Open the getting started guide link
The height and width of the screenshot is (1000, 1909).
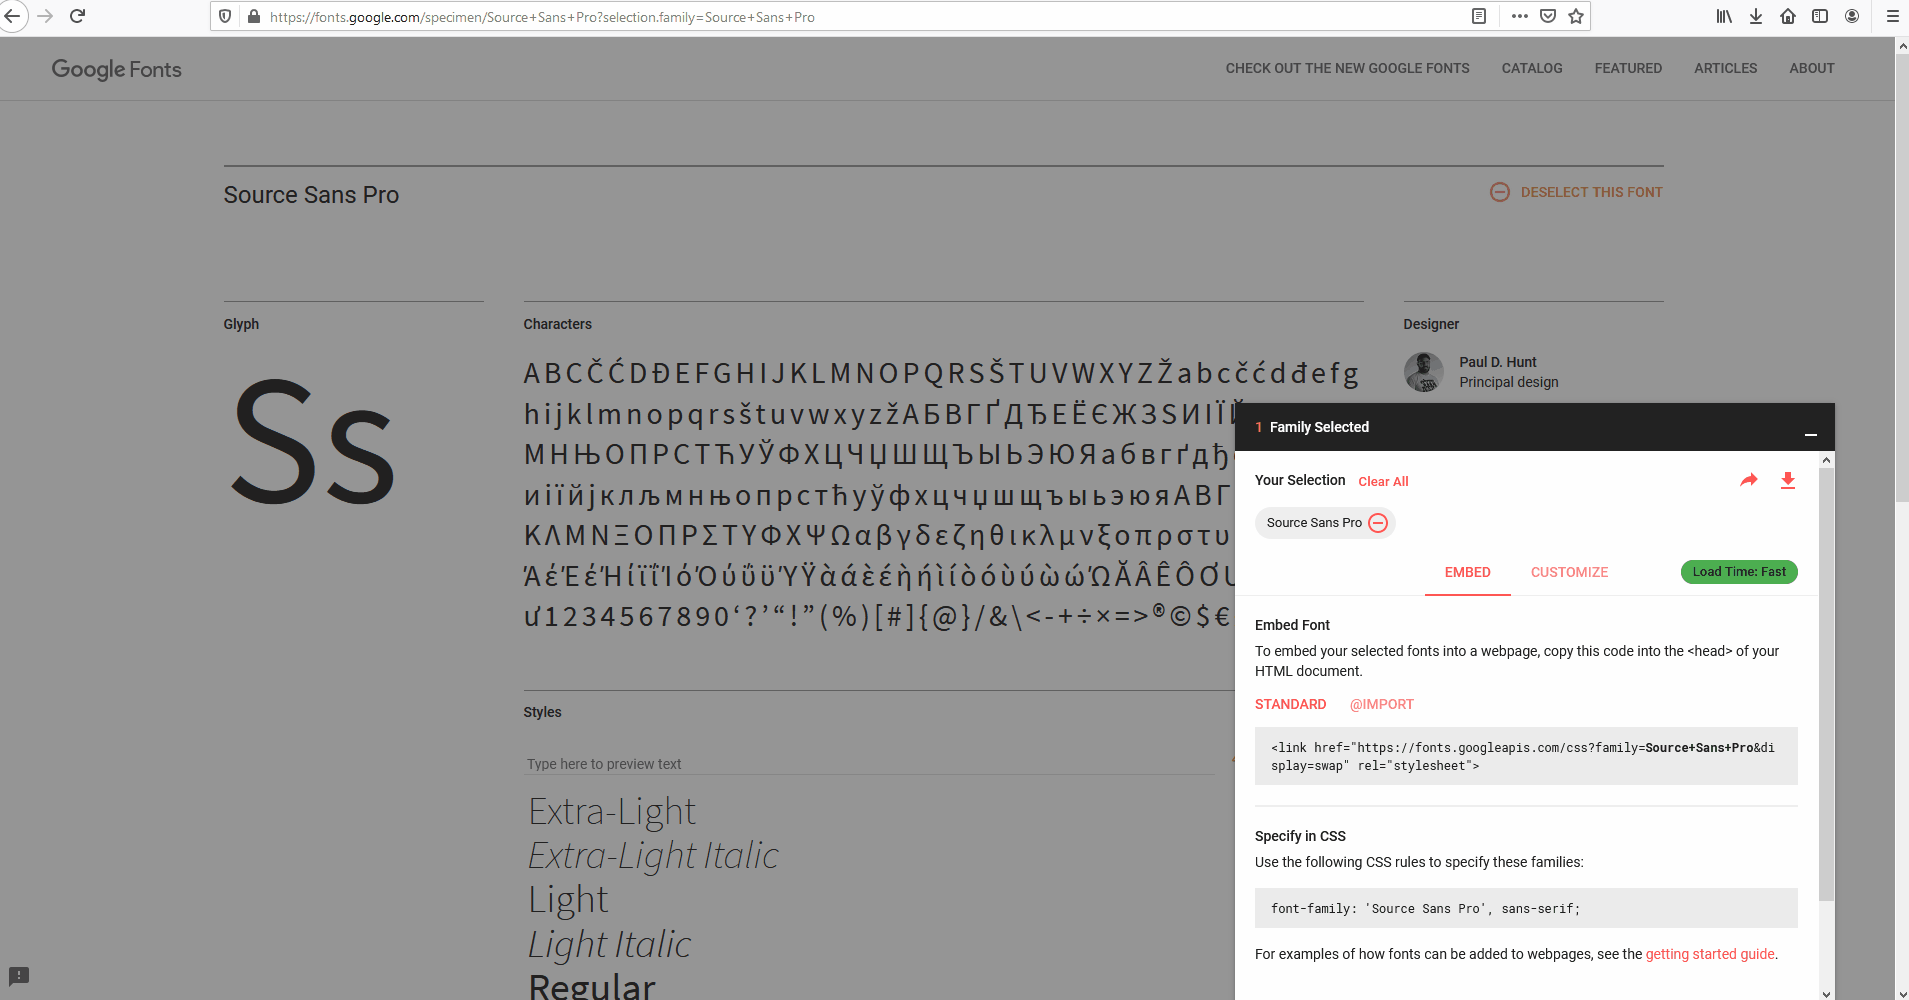point(1710,954)
